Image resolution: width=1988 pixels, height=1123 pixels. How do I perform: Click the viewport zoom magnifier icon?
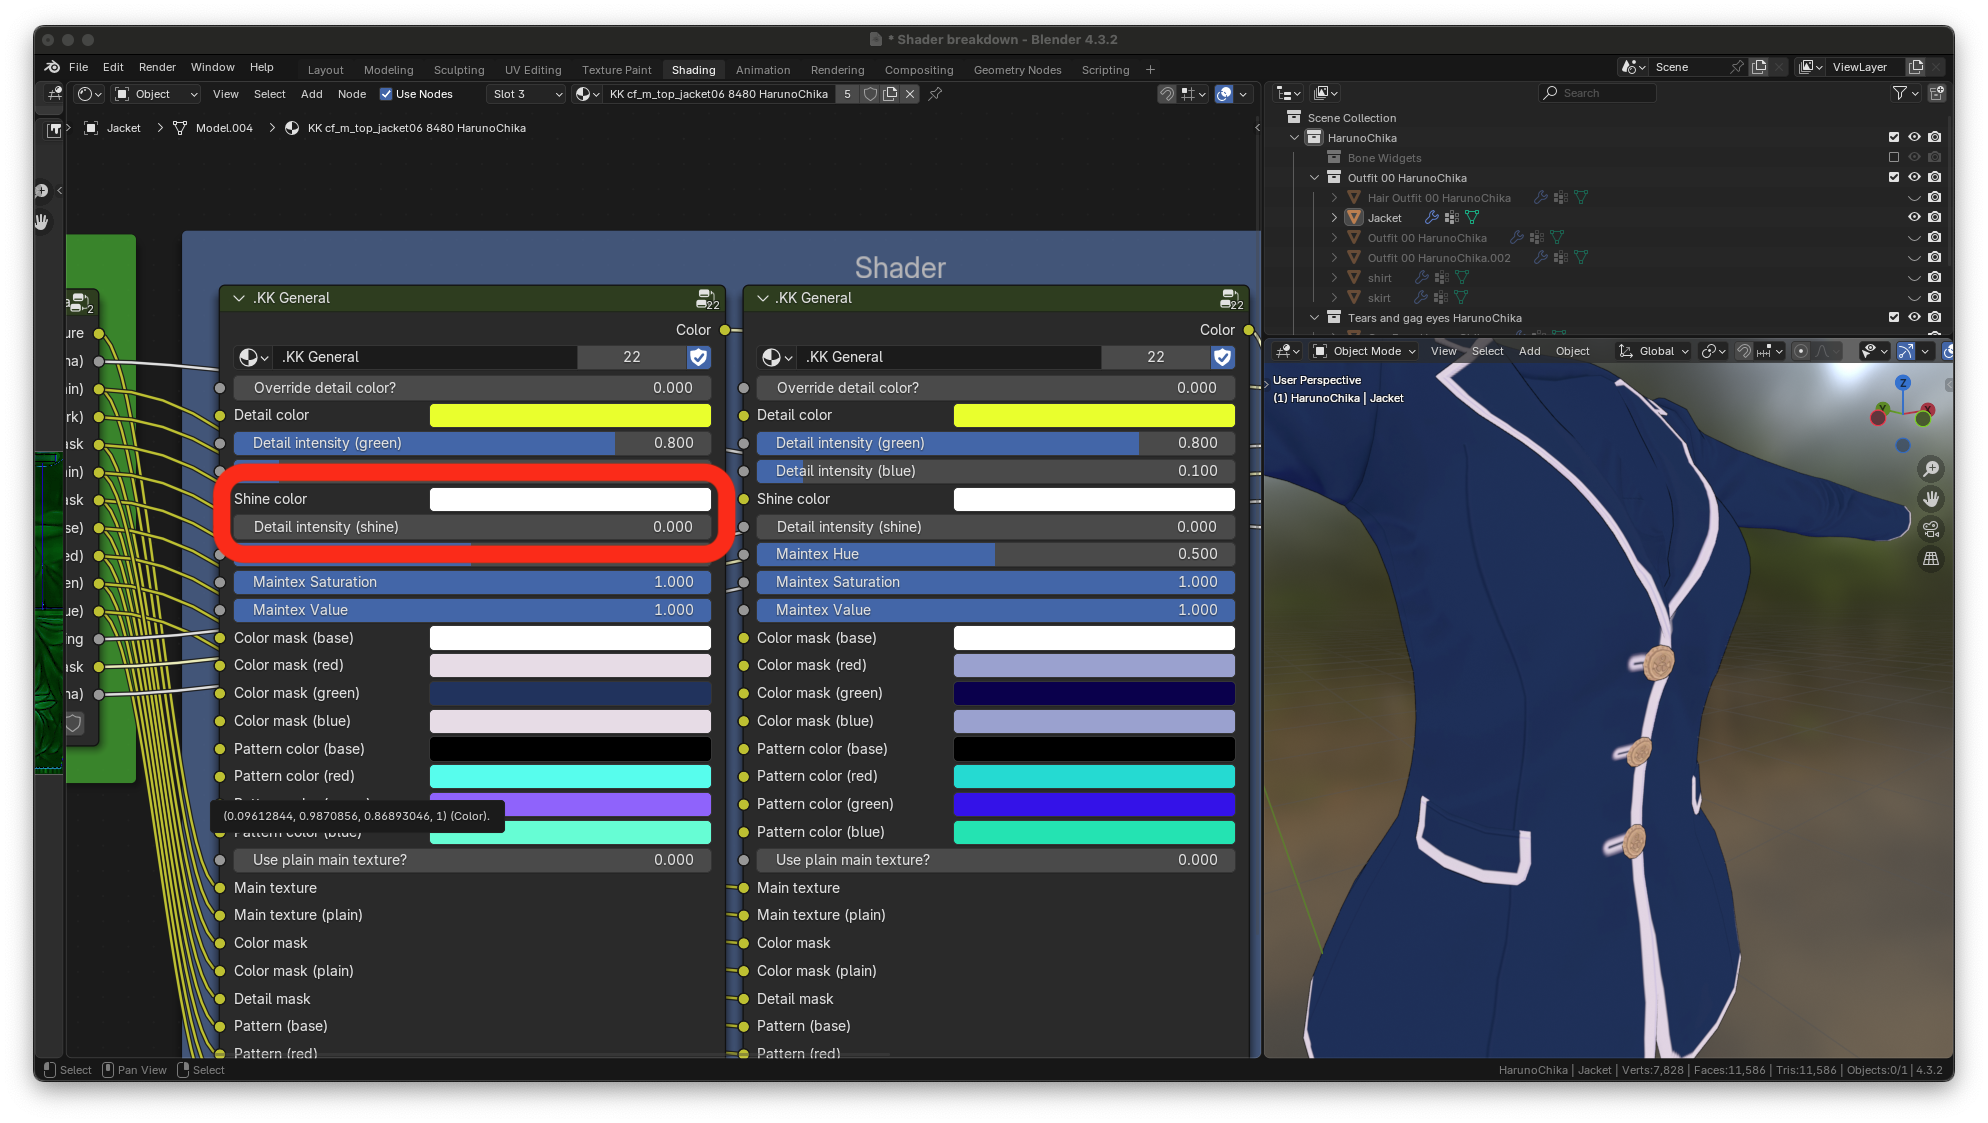pos(1931,469)
